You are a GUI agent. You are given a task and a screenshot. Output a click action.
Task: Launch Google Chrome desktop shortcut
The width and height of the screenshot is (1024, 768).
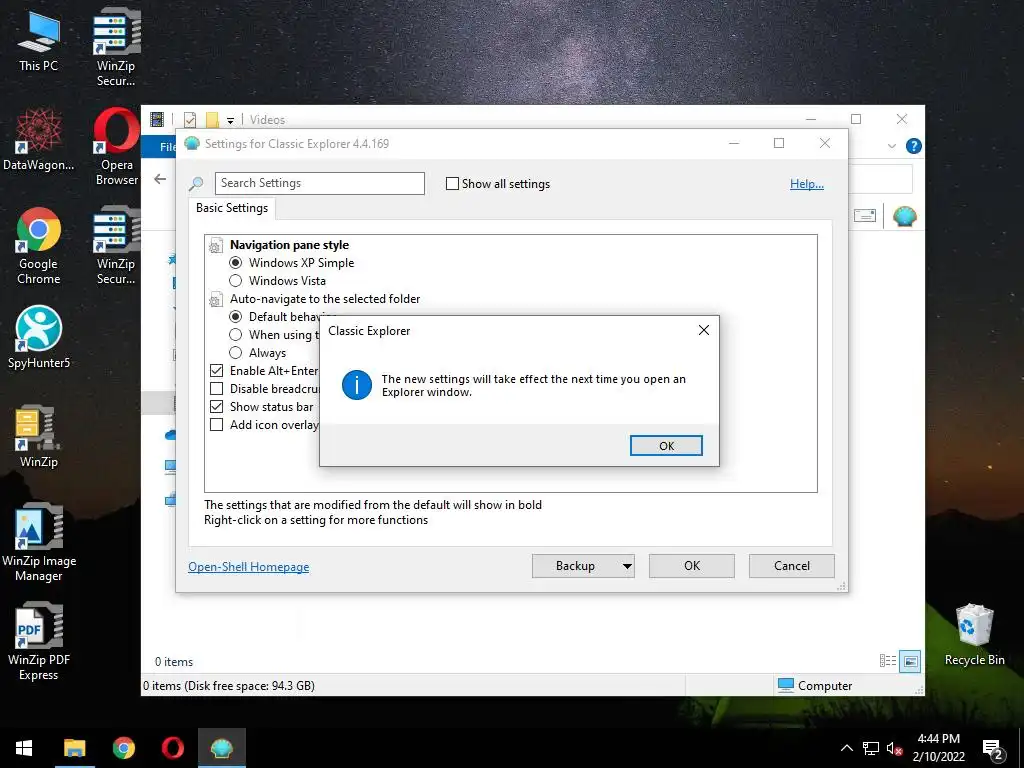[x=39, y=246]
